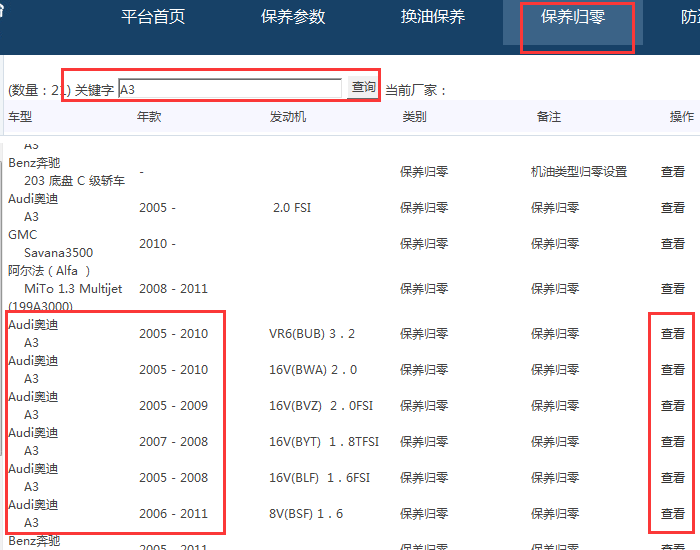Viewport: 700px width, 550px height.
Task: Click the 当前厂家 label
Action: point(416,91)
